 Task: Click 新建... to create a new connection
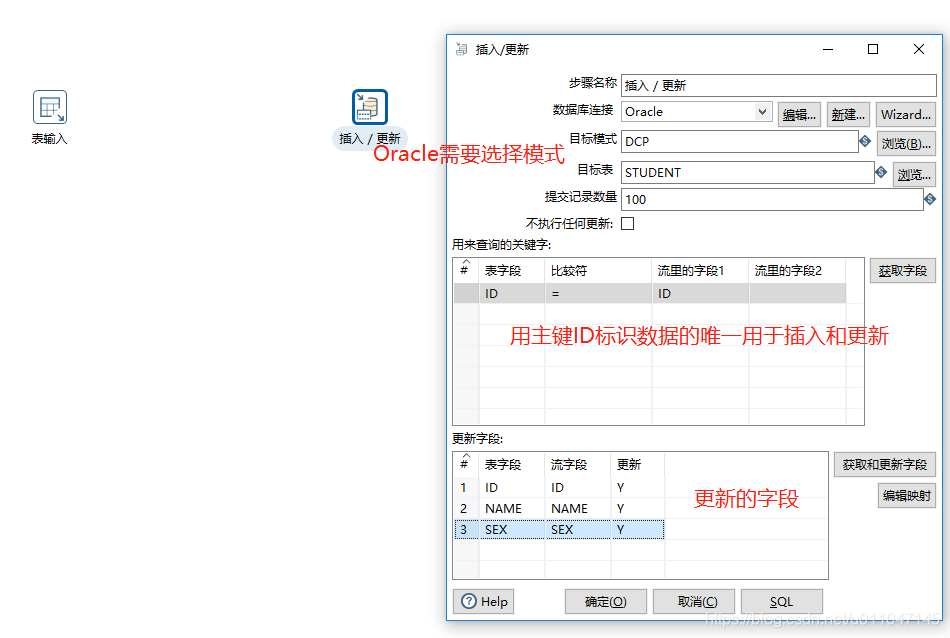tap(848, 113)
